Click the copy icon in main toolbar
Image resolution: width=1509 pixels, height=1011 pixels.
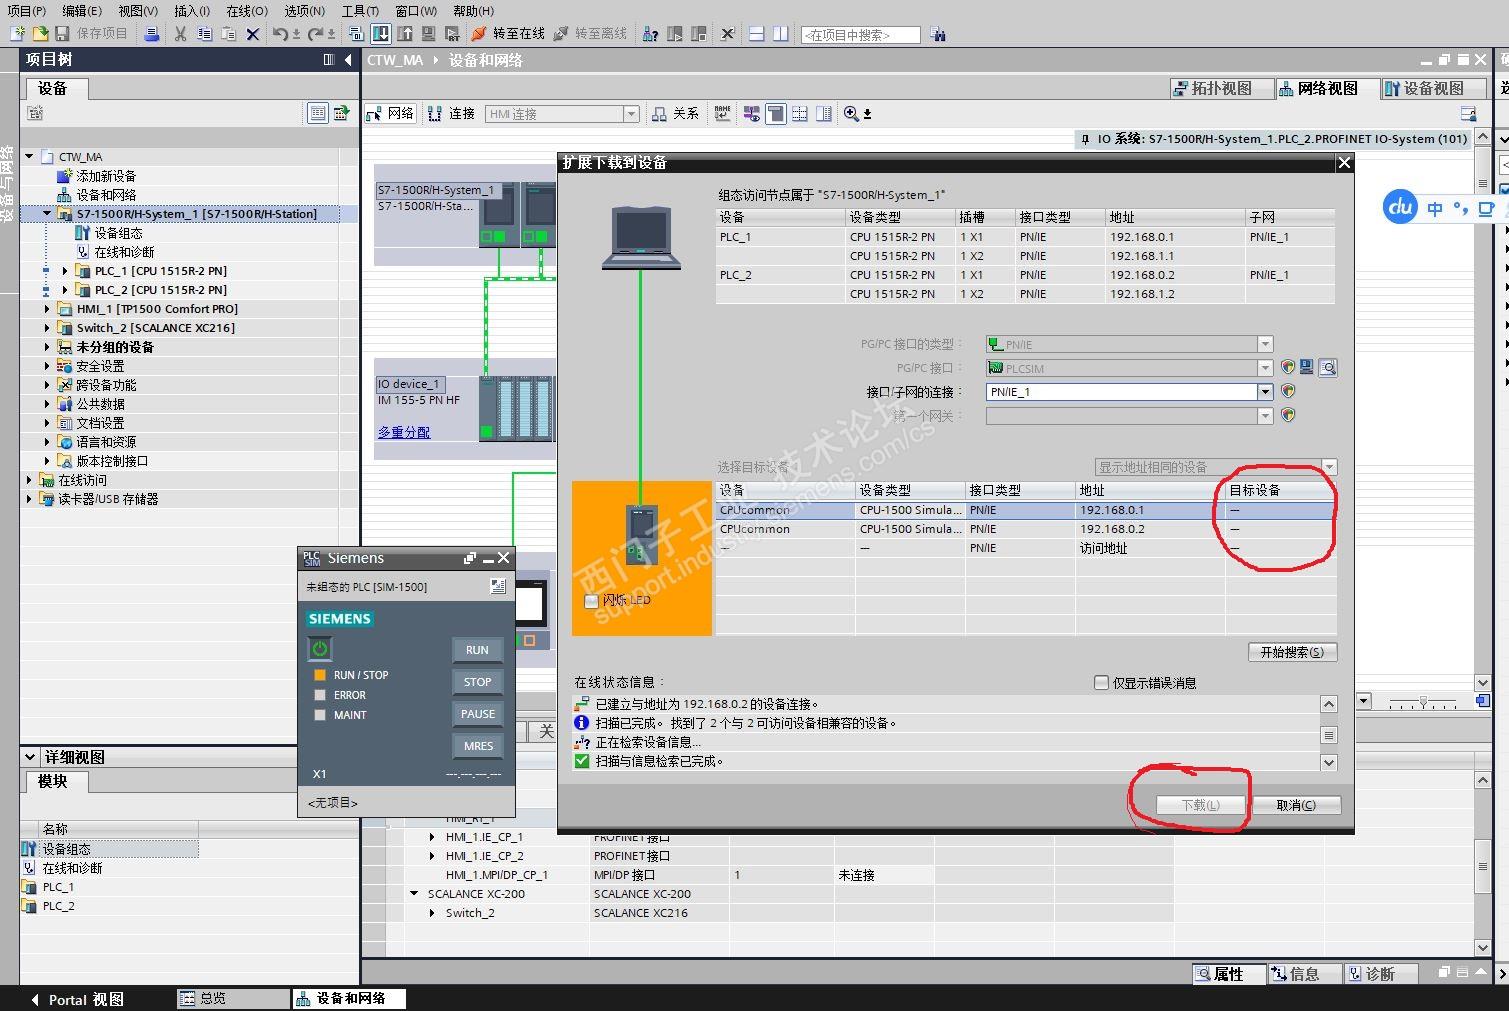click(x=204, y=34)
